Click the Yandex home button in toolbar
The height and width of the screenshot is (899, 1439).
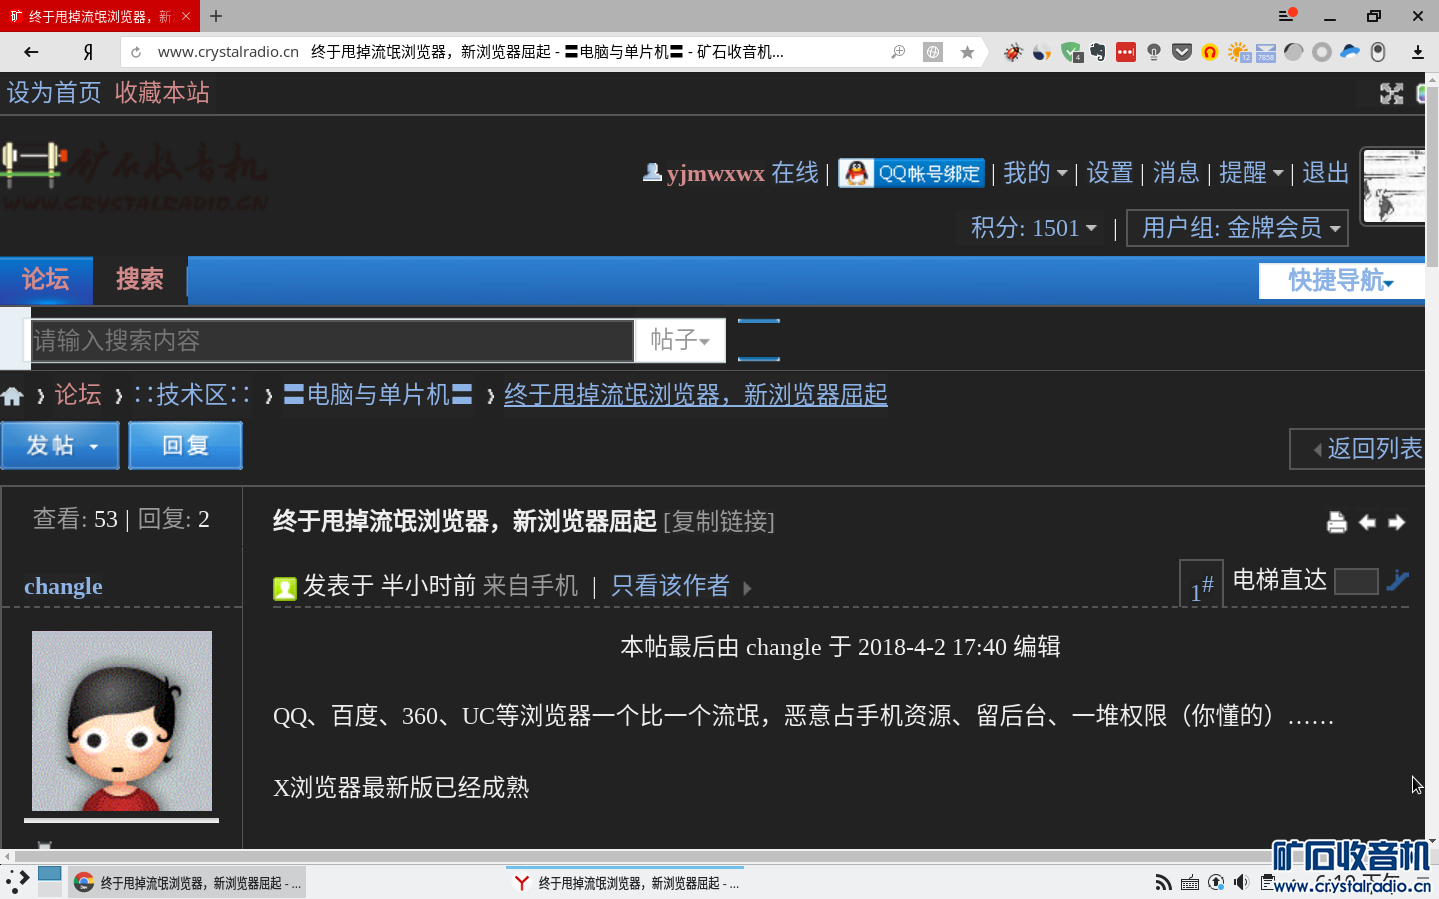pyautogui.click(x=88, y=52)
